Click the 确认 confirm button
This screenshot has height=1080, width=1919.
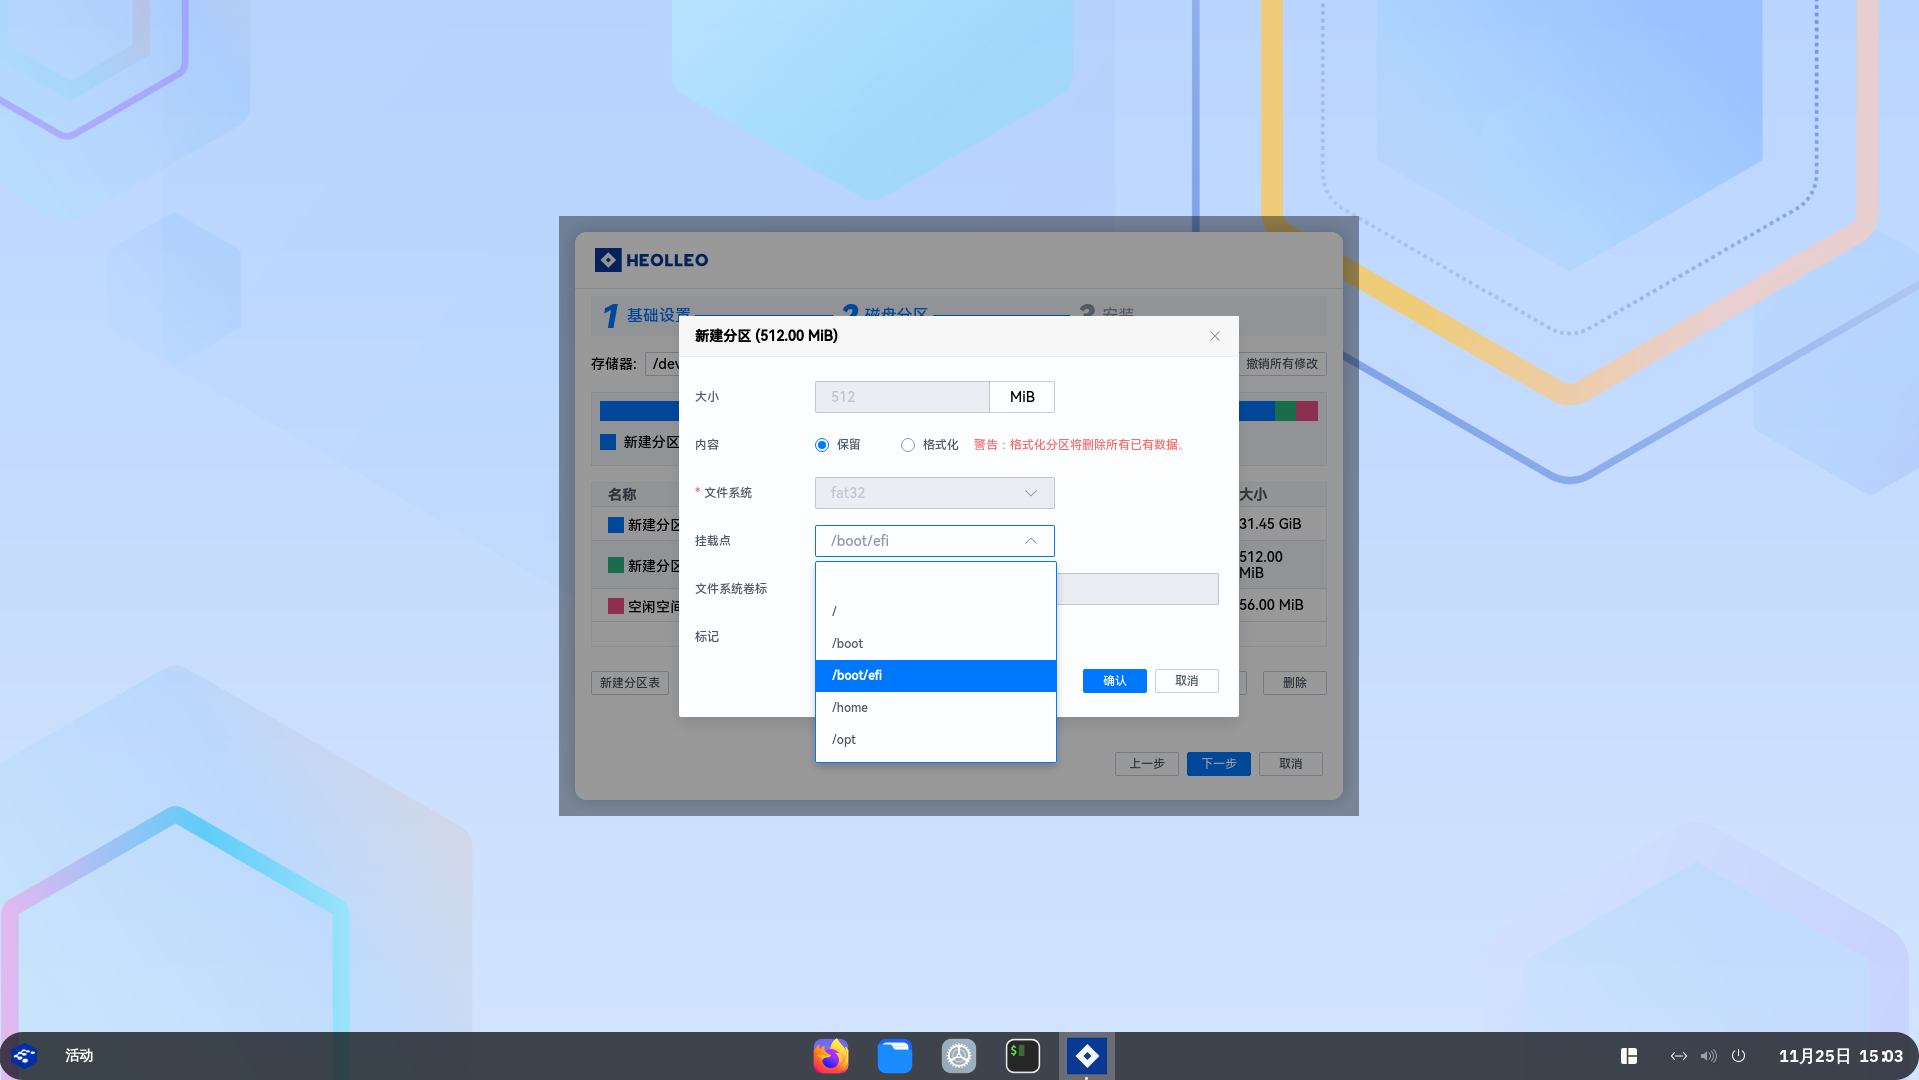(x=1114, y=681)
